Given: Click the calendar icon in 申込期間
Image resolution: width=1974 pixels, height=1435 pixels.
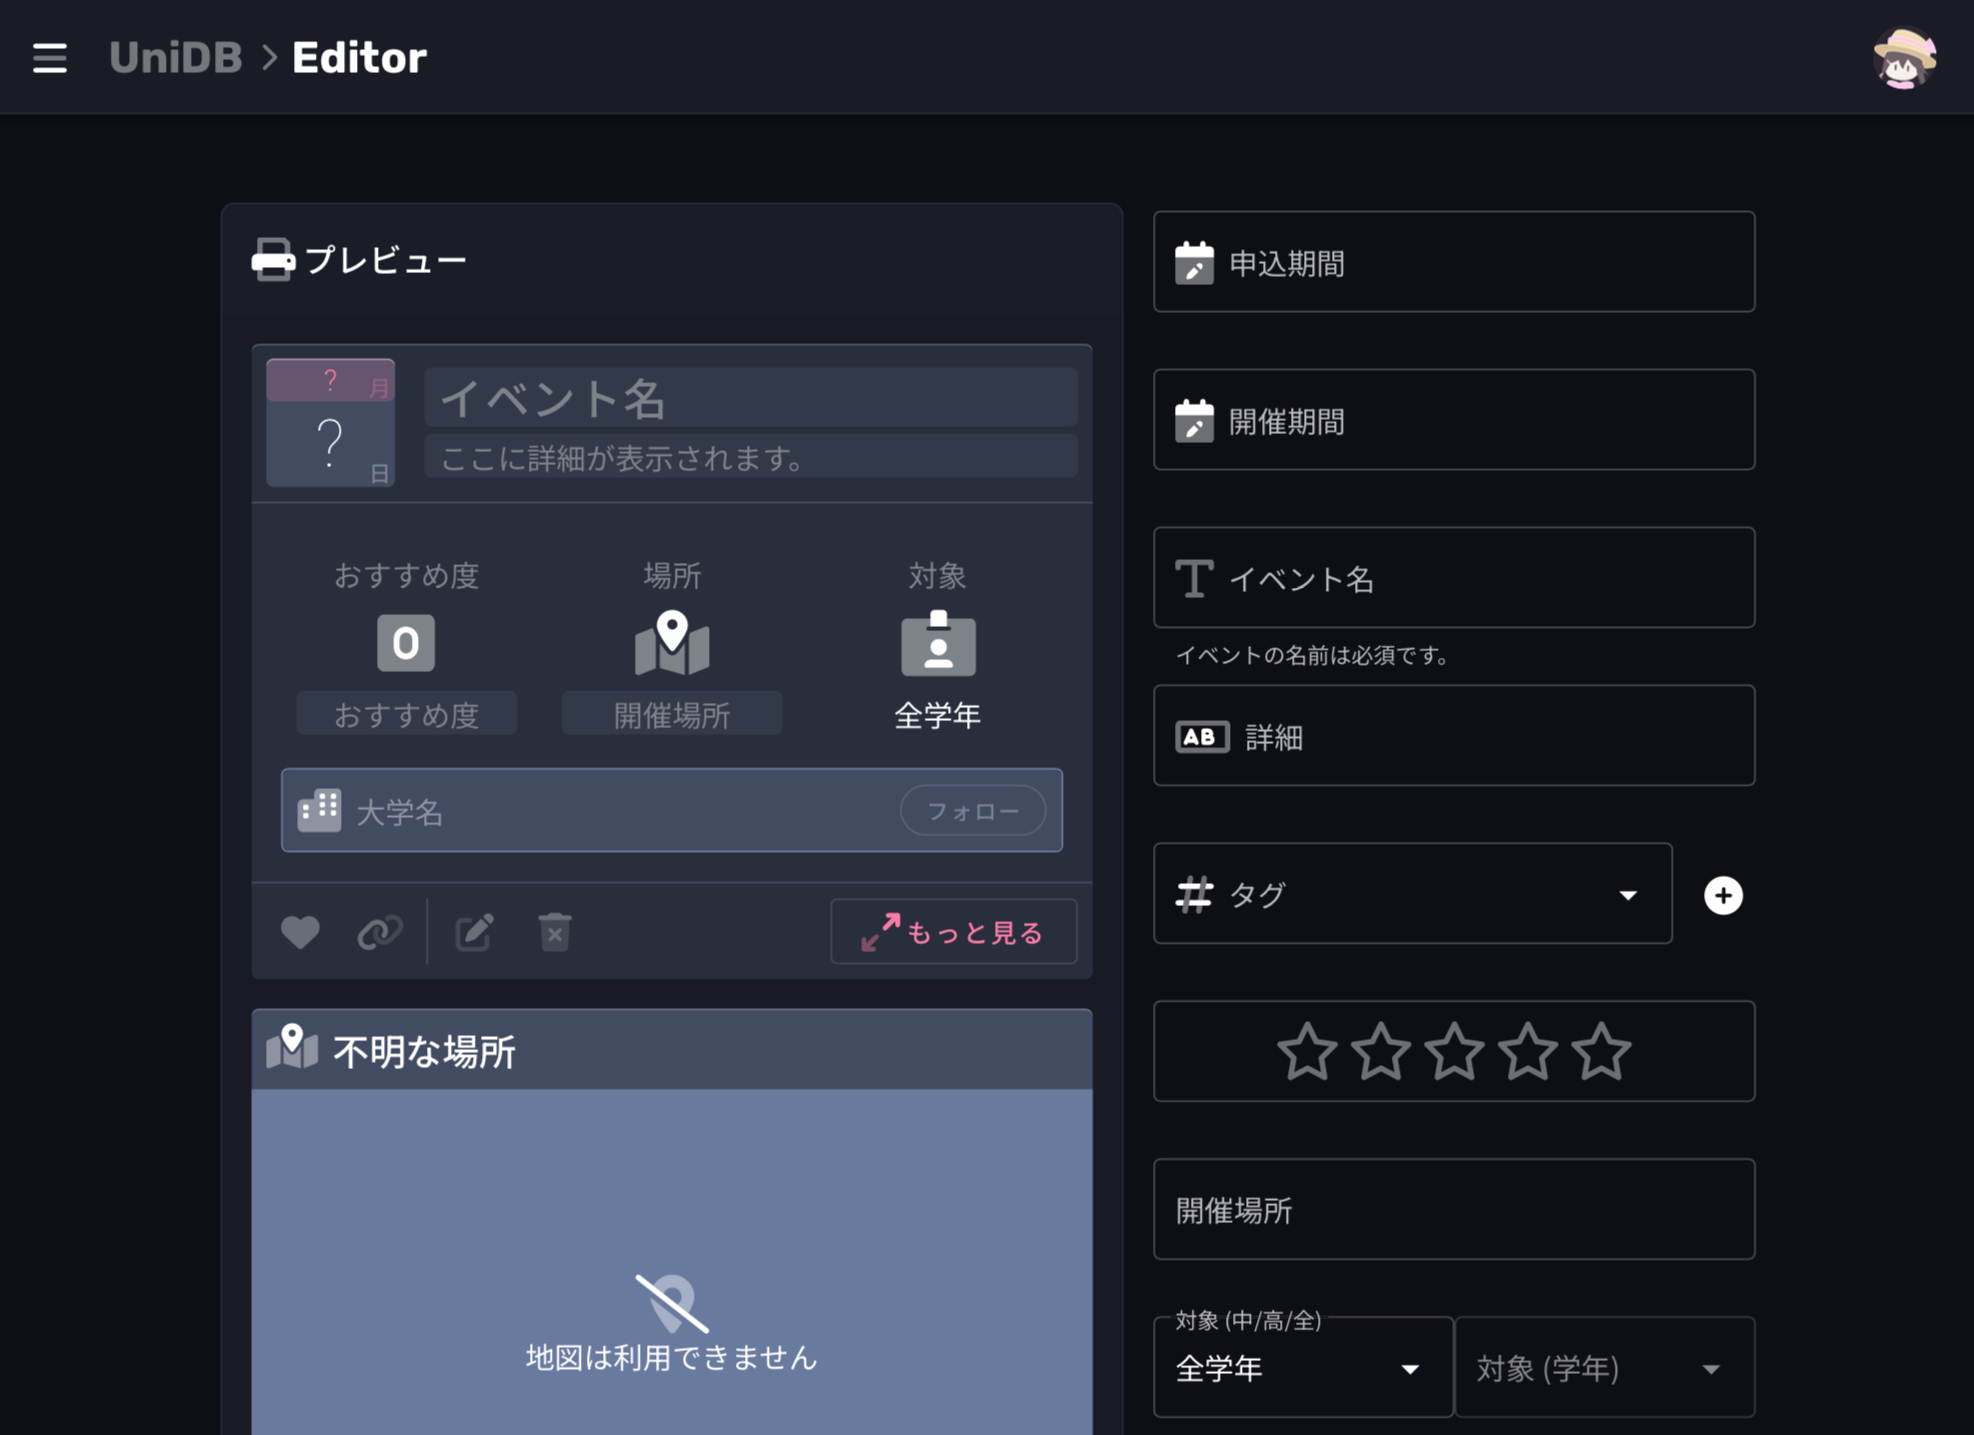Looking at the screenshot, I should (x=1194, y=262).
